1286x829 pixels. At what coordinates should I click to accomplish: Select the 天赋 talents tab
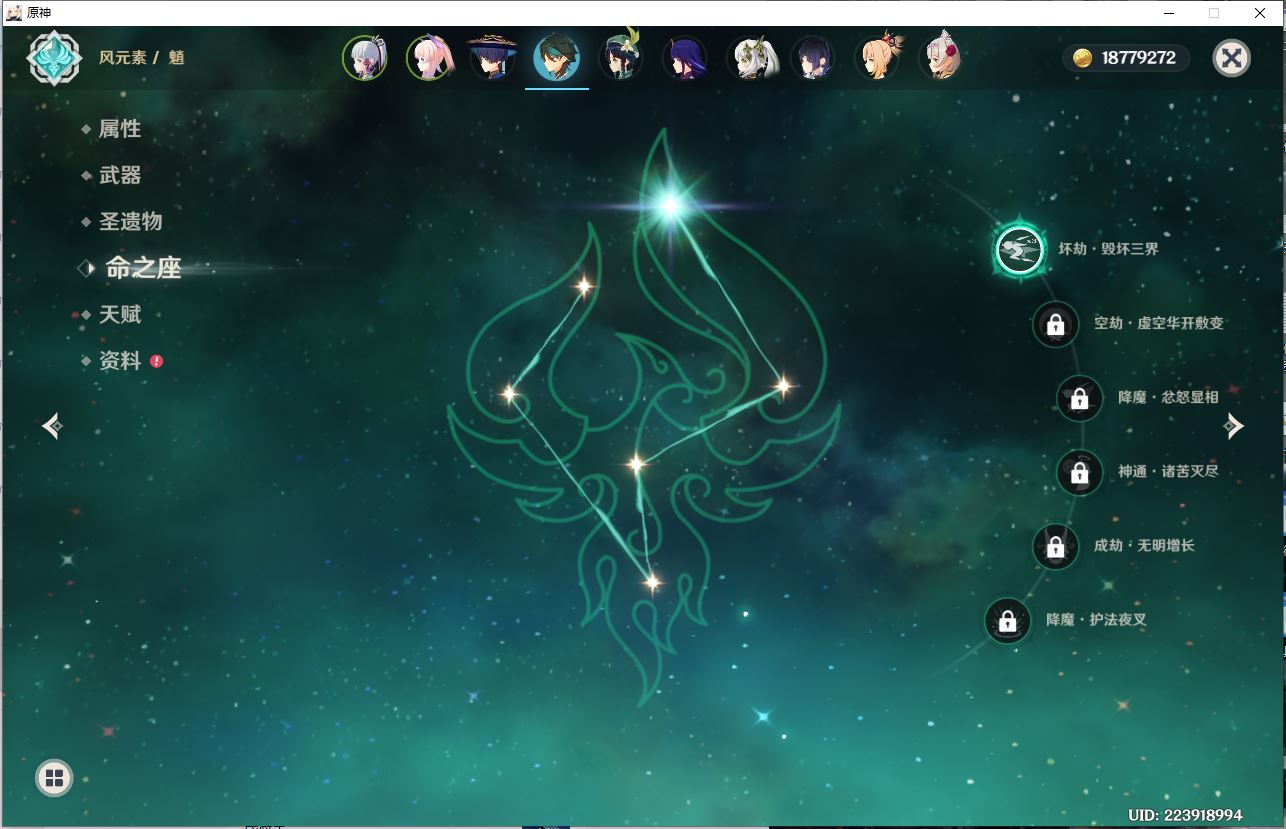point(120,314)
